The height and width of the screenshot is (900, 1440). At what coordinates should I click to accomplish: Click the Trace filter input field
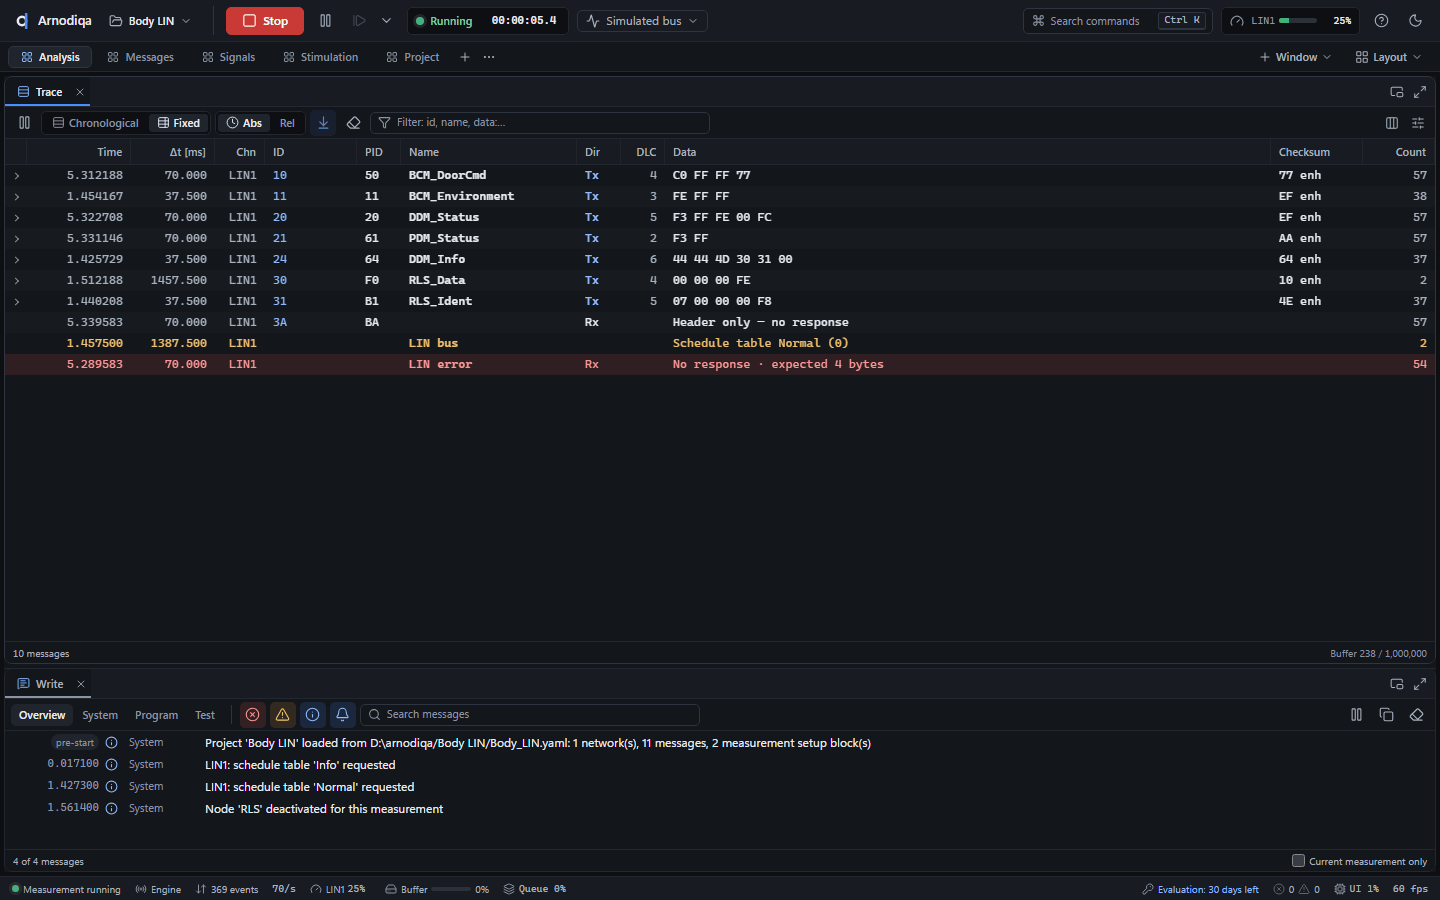pos(540,123)
